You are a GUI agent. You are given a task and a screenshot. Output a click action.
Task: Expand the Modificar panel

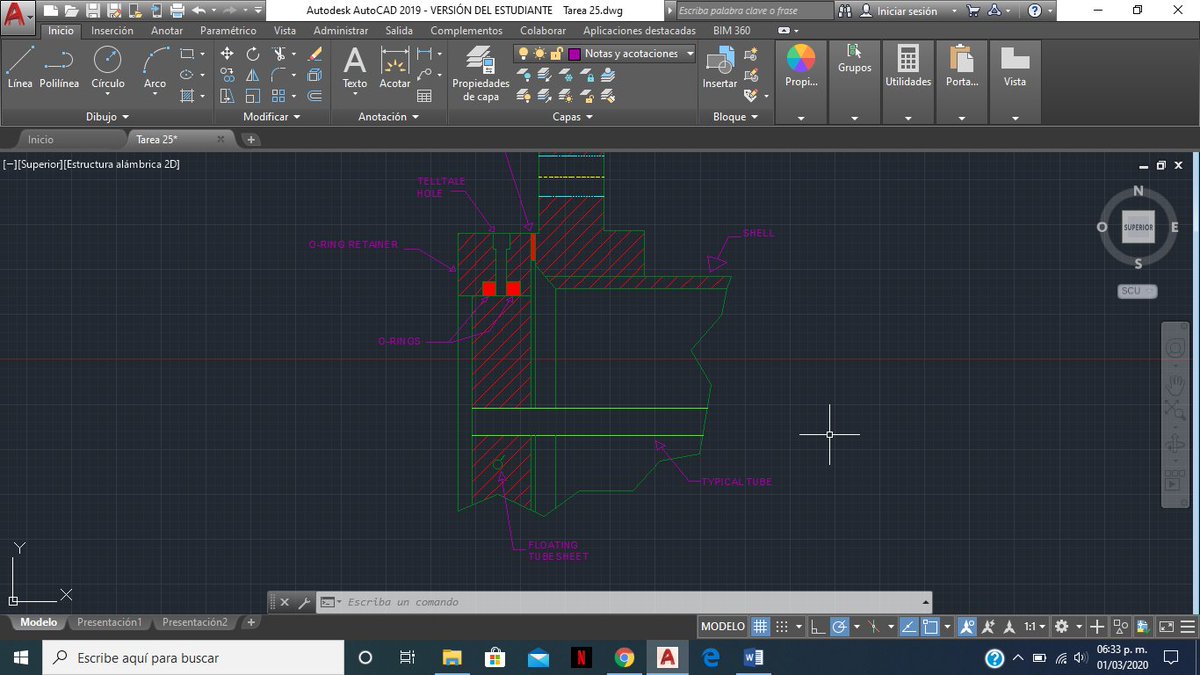tap(272, 117)
